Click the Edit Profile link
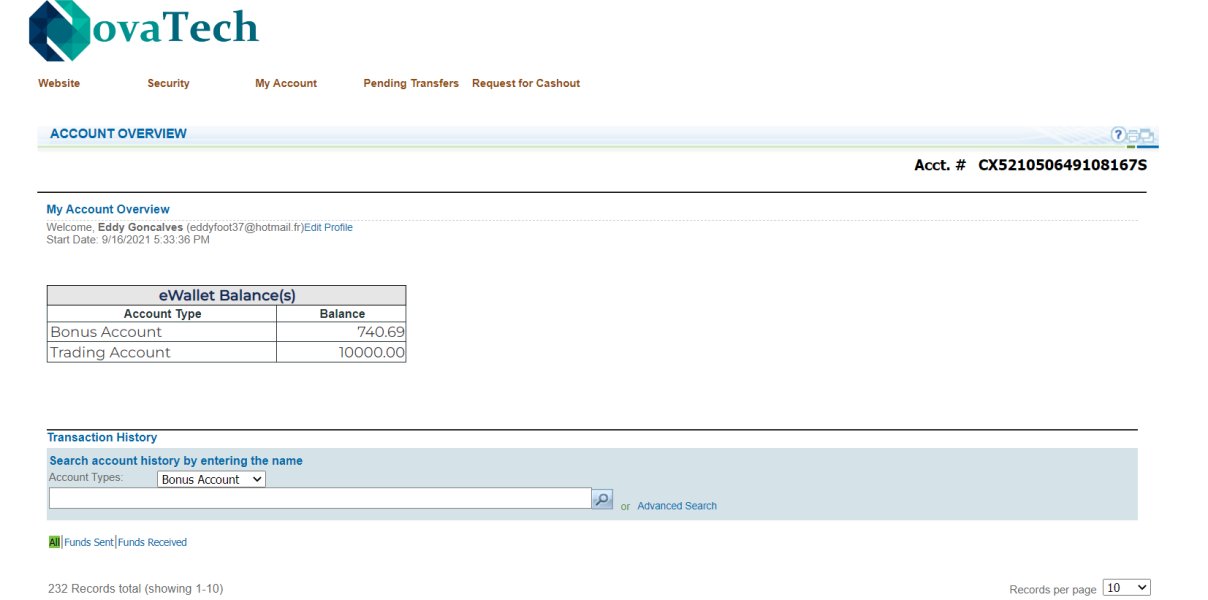This screenshot has height=600, width=1208. click(x=328, y=228)
